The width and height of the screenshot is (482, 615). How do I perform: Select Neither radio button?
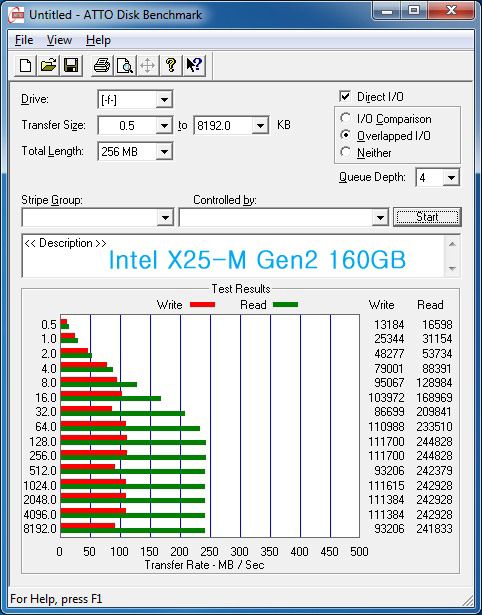click(346, 152)
